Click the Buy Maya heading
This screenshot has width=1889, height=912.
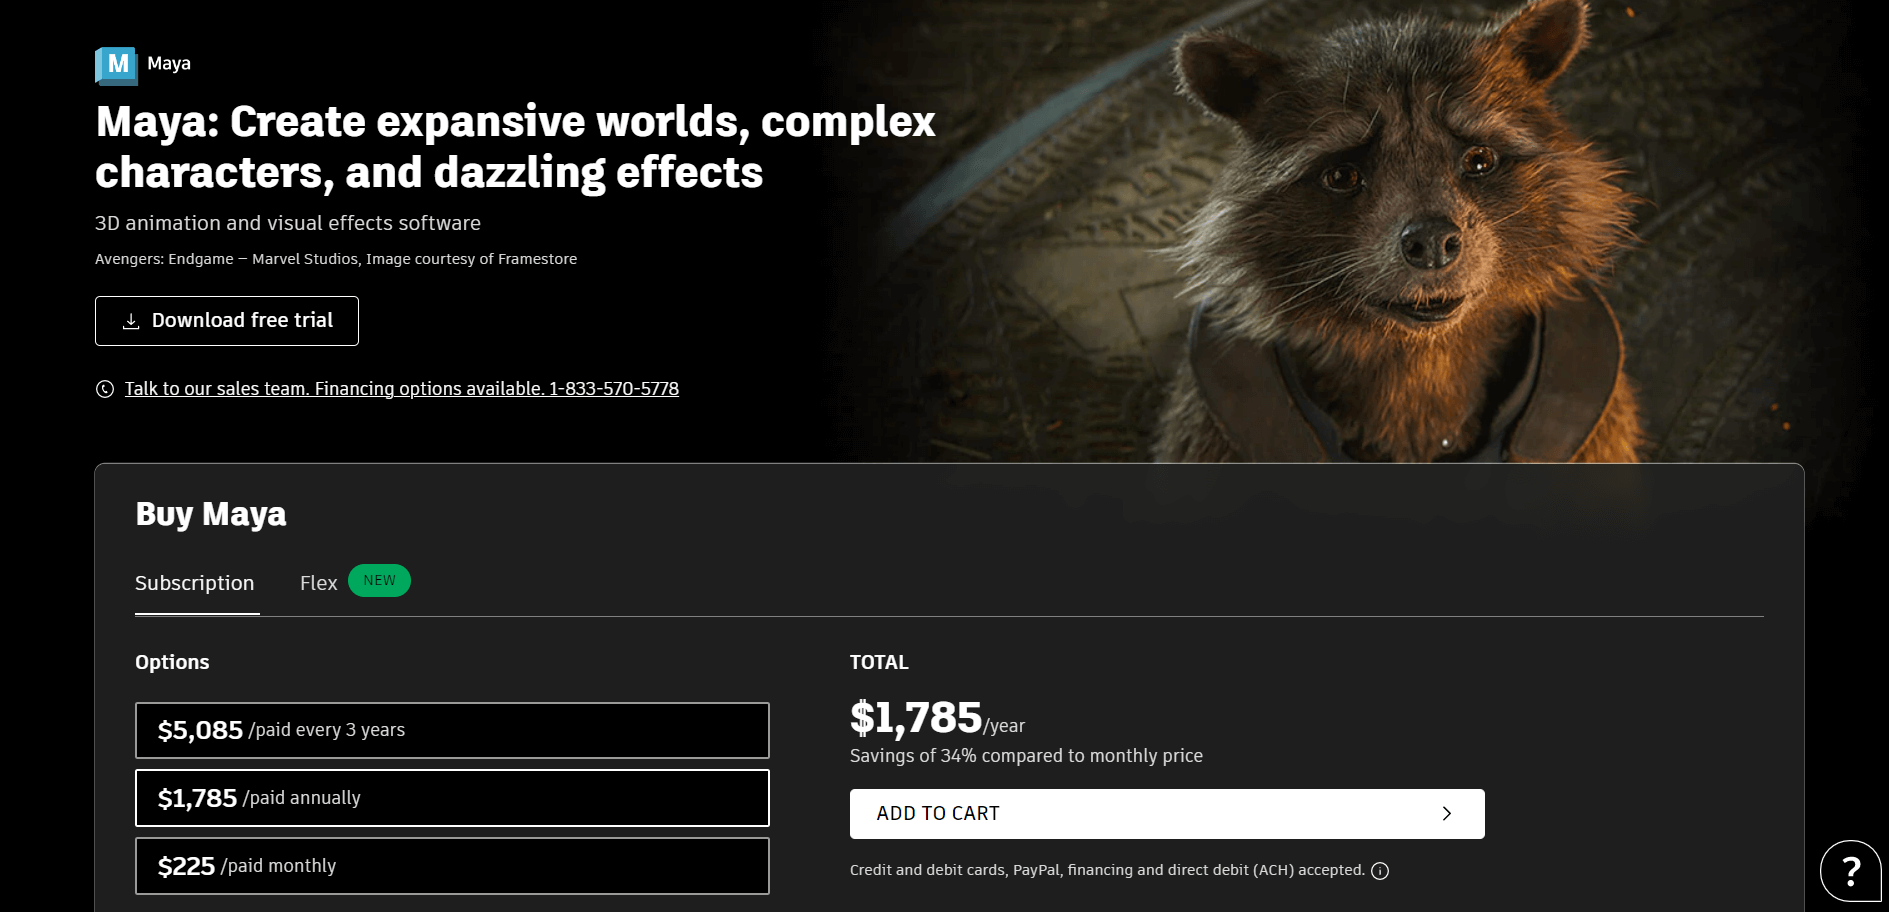(211, 514)
